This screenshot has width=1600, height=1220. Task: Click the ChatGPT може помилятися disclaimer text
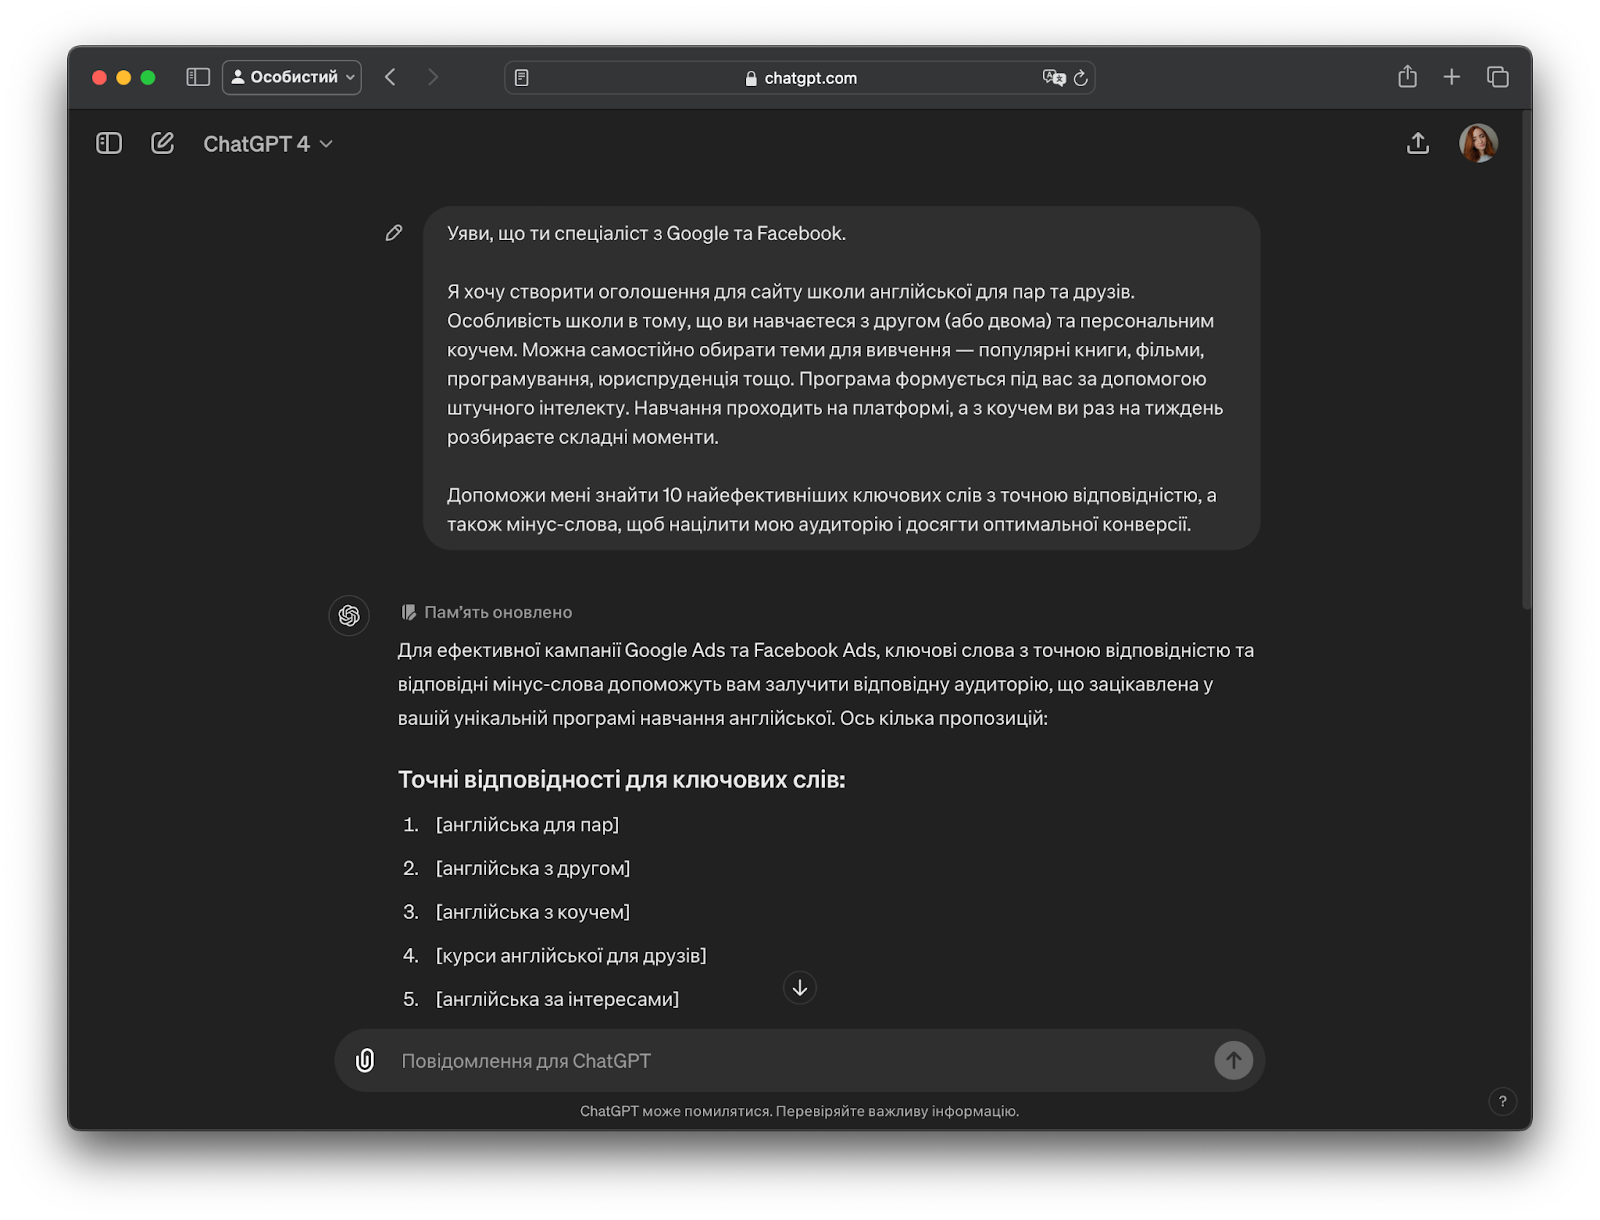pyautogui.click(x=800, y=1111)
